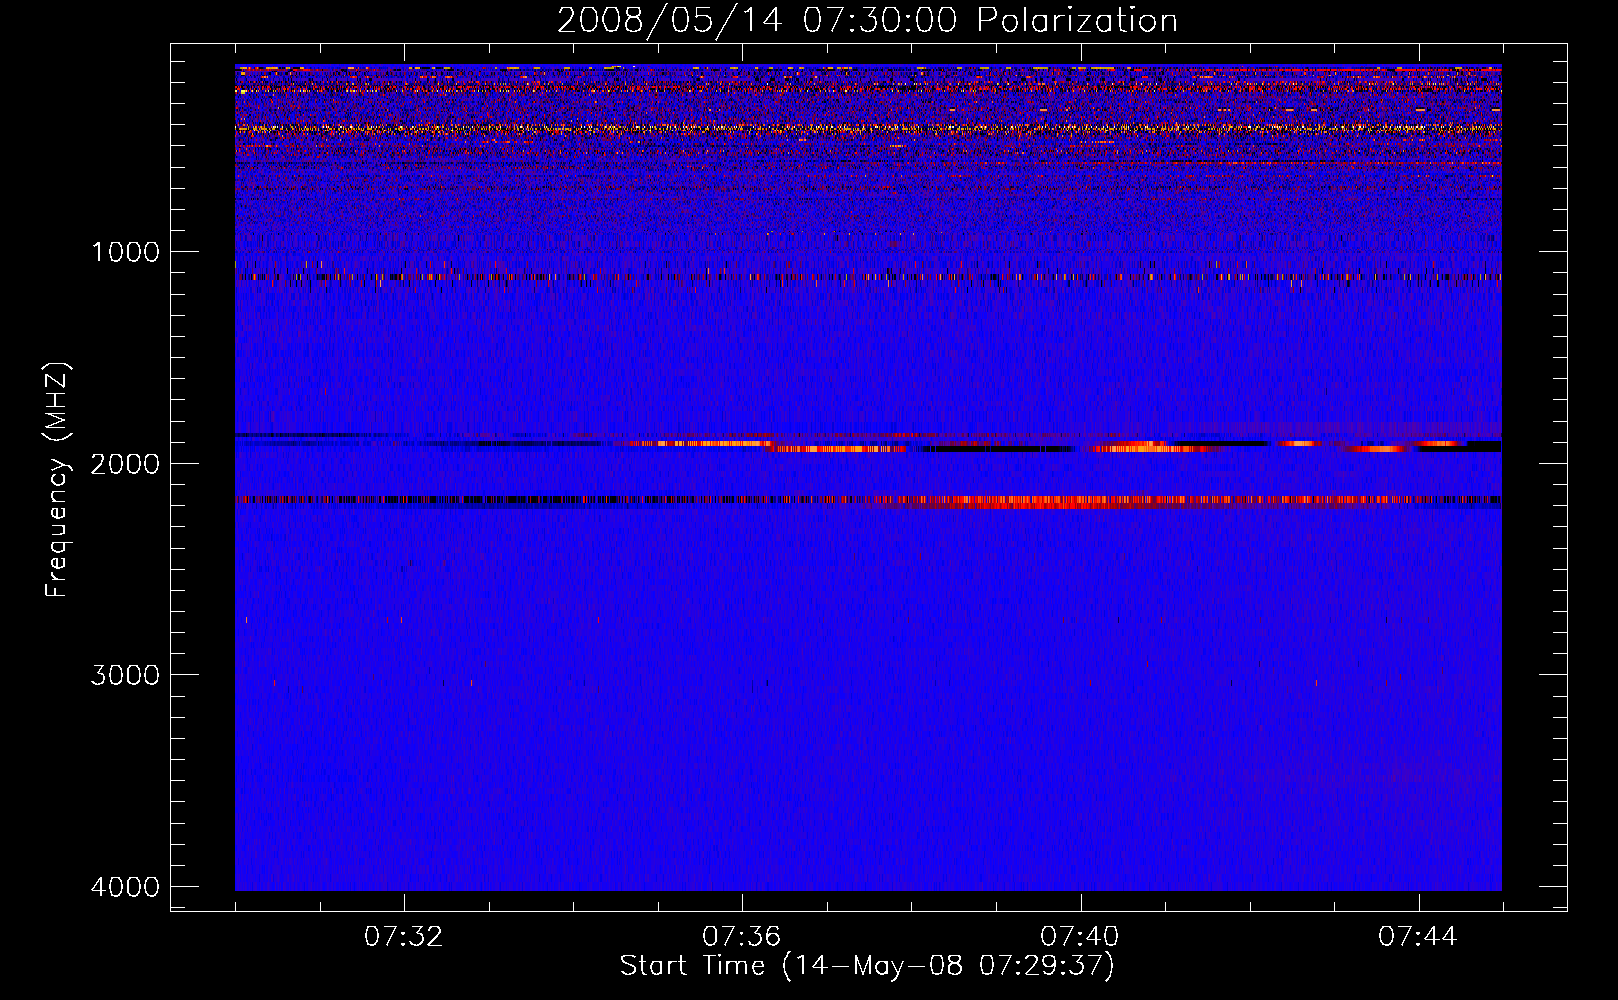This screenshot has height=1000, width=1618.
Task: Click the orange noise band near 1100 MHz
Action: tap(868, 277)
